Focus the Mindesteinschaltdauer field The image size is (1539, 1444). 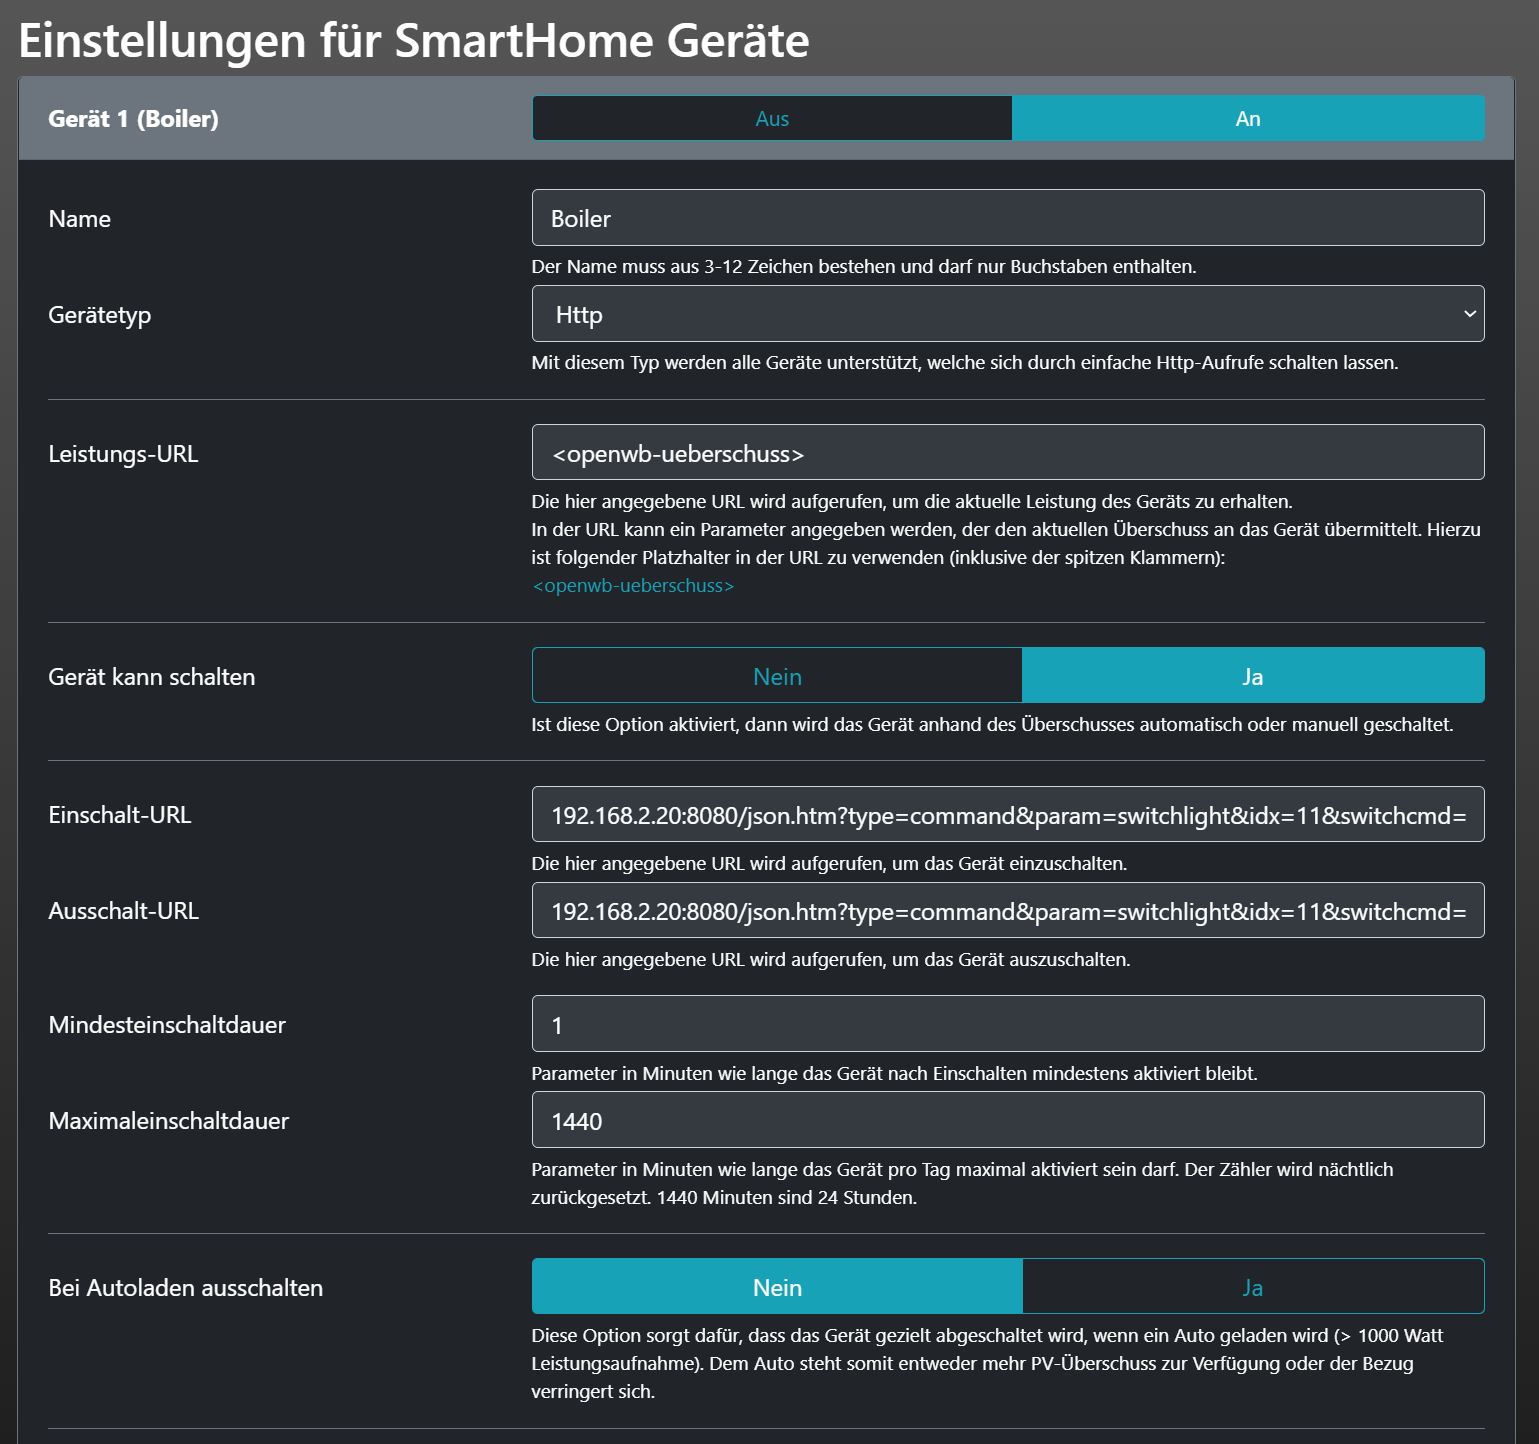(1007, 1024)
